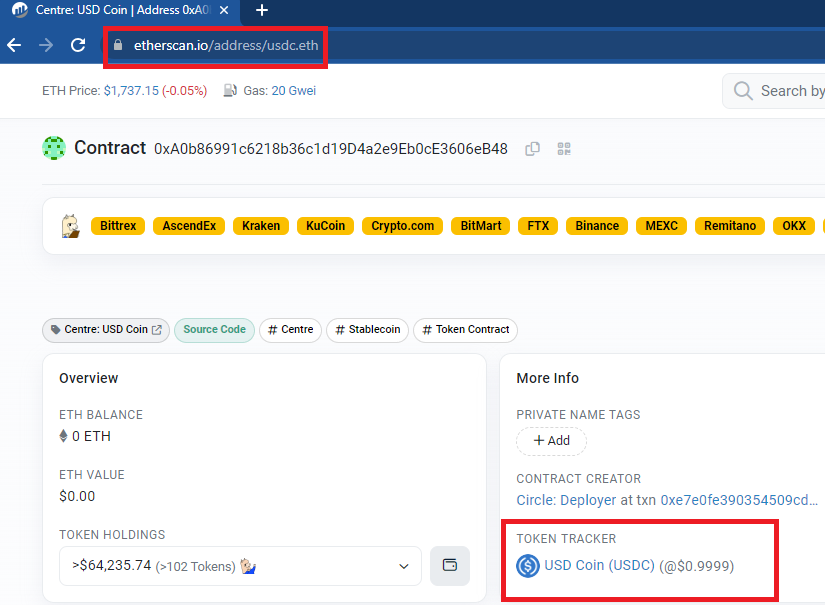Click the browser forward arrow

(46, 45)
